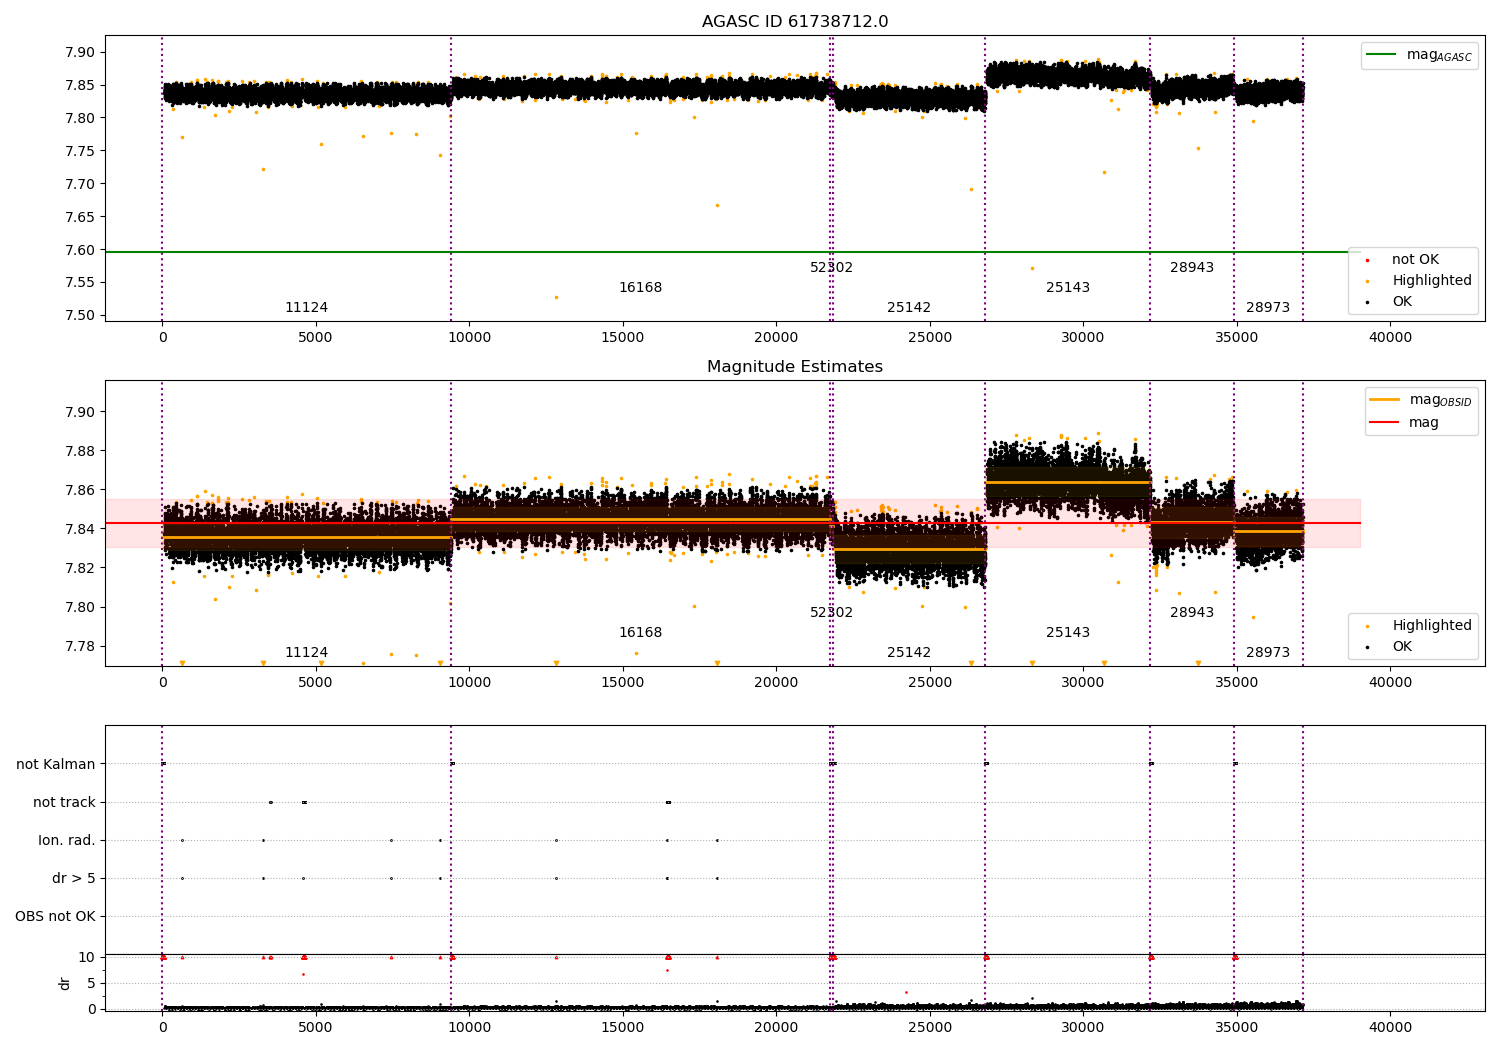Image resolution: width=1500 pixels, height=1050 pixels.
Task: Click the 40000 x-axis tick in bottom plot
Action: [1390, 1028]
